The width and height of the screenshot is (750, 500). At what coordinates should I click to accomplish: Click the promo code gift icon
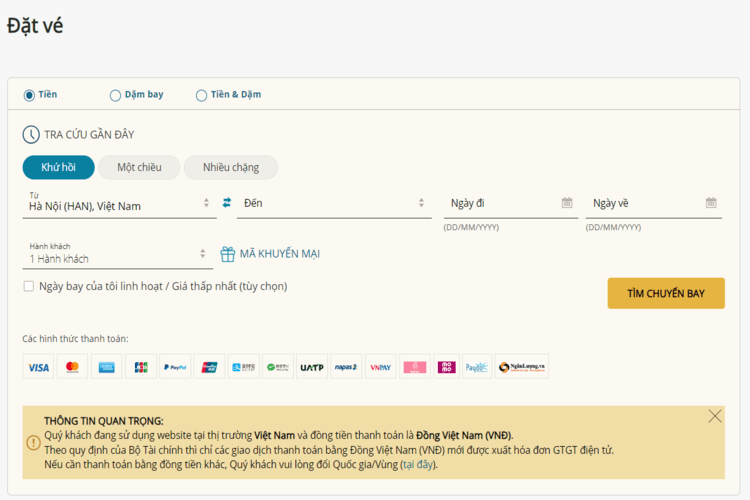[x=228, y=254]
